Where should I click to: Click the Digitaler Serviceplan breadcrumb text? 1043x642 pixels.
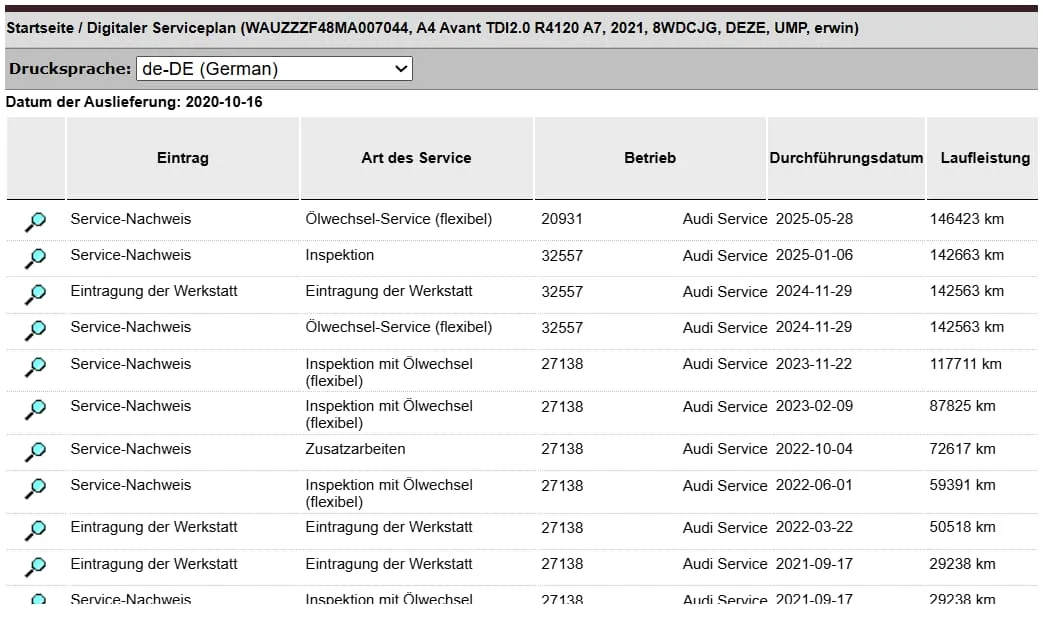(162, 28)
